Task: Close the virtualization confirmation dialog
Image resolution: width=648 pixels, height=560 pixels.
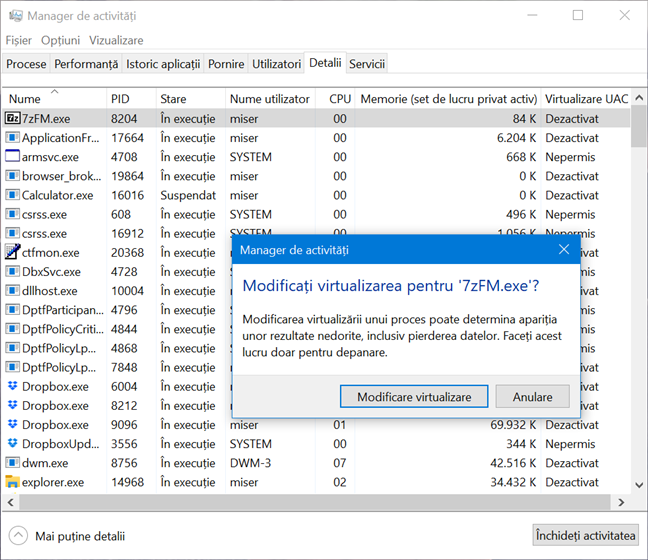Action: [x=564, y=249]
